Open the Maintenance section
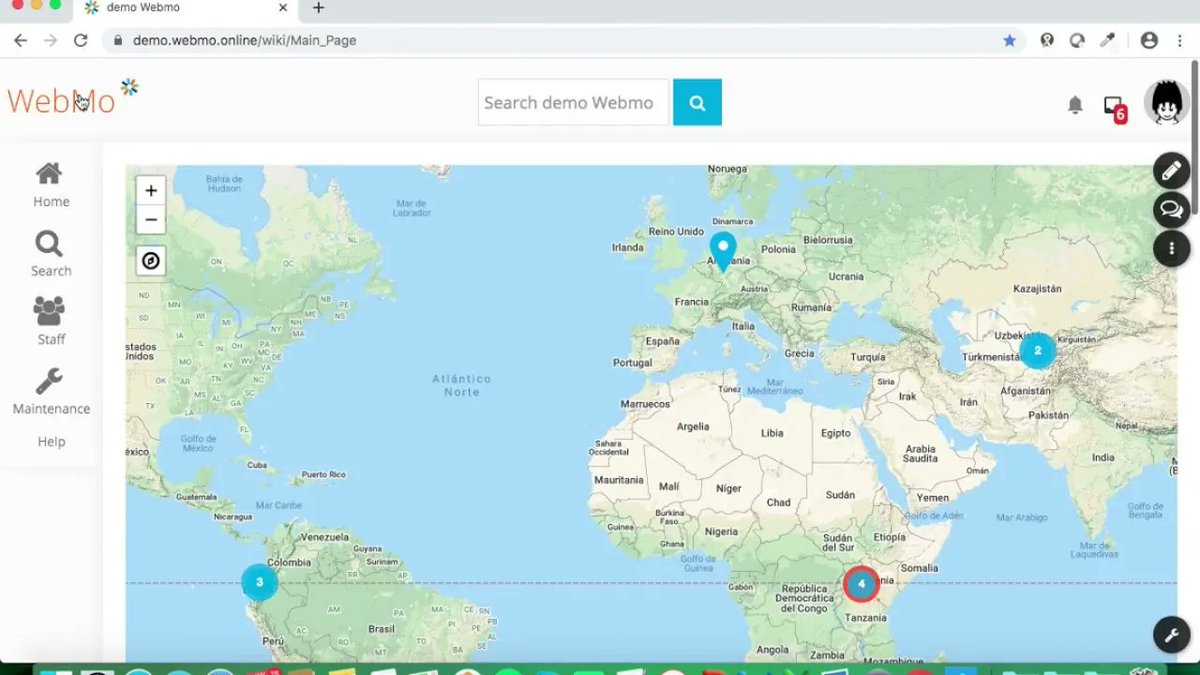Viewport: 1200px width, 675px height. tap(50, 390)
